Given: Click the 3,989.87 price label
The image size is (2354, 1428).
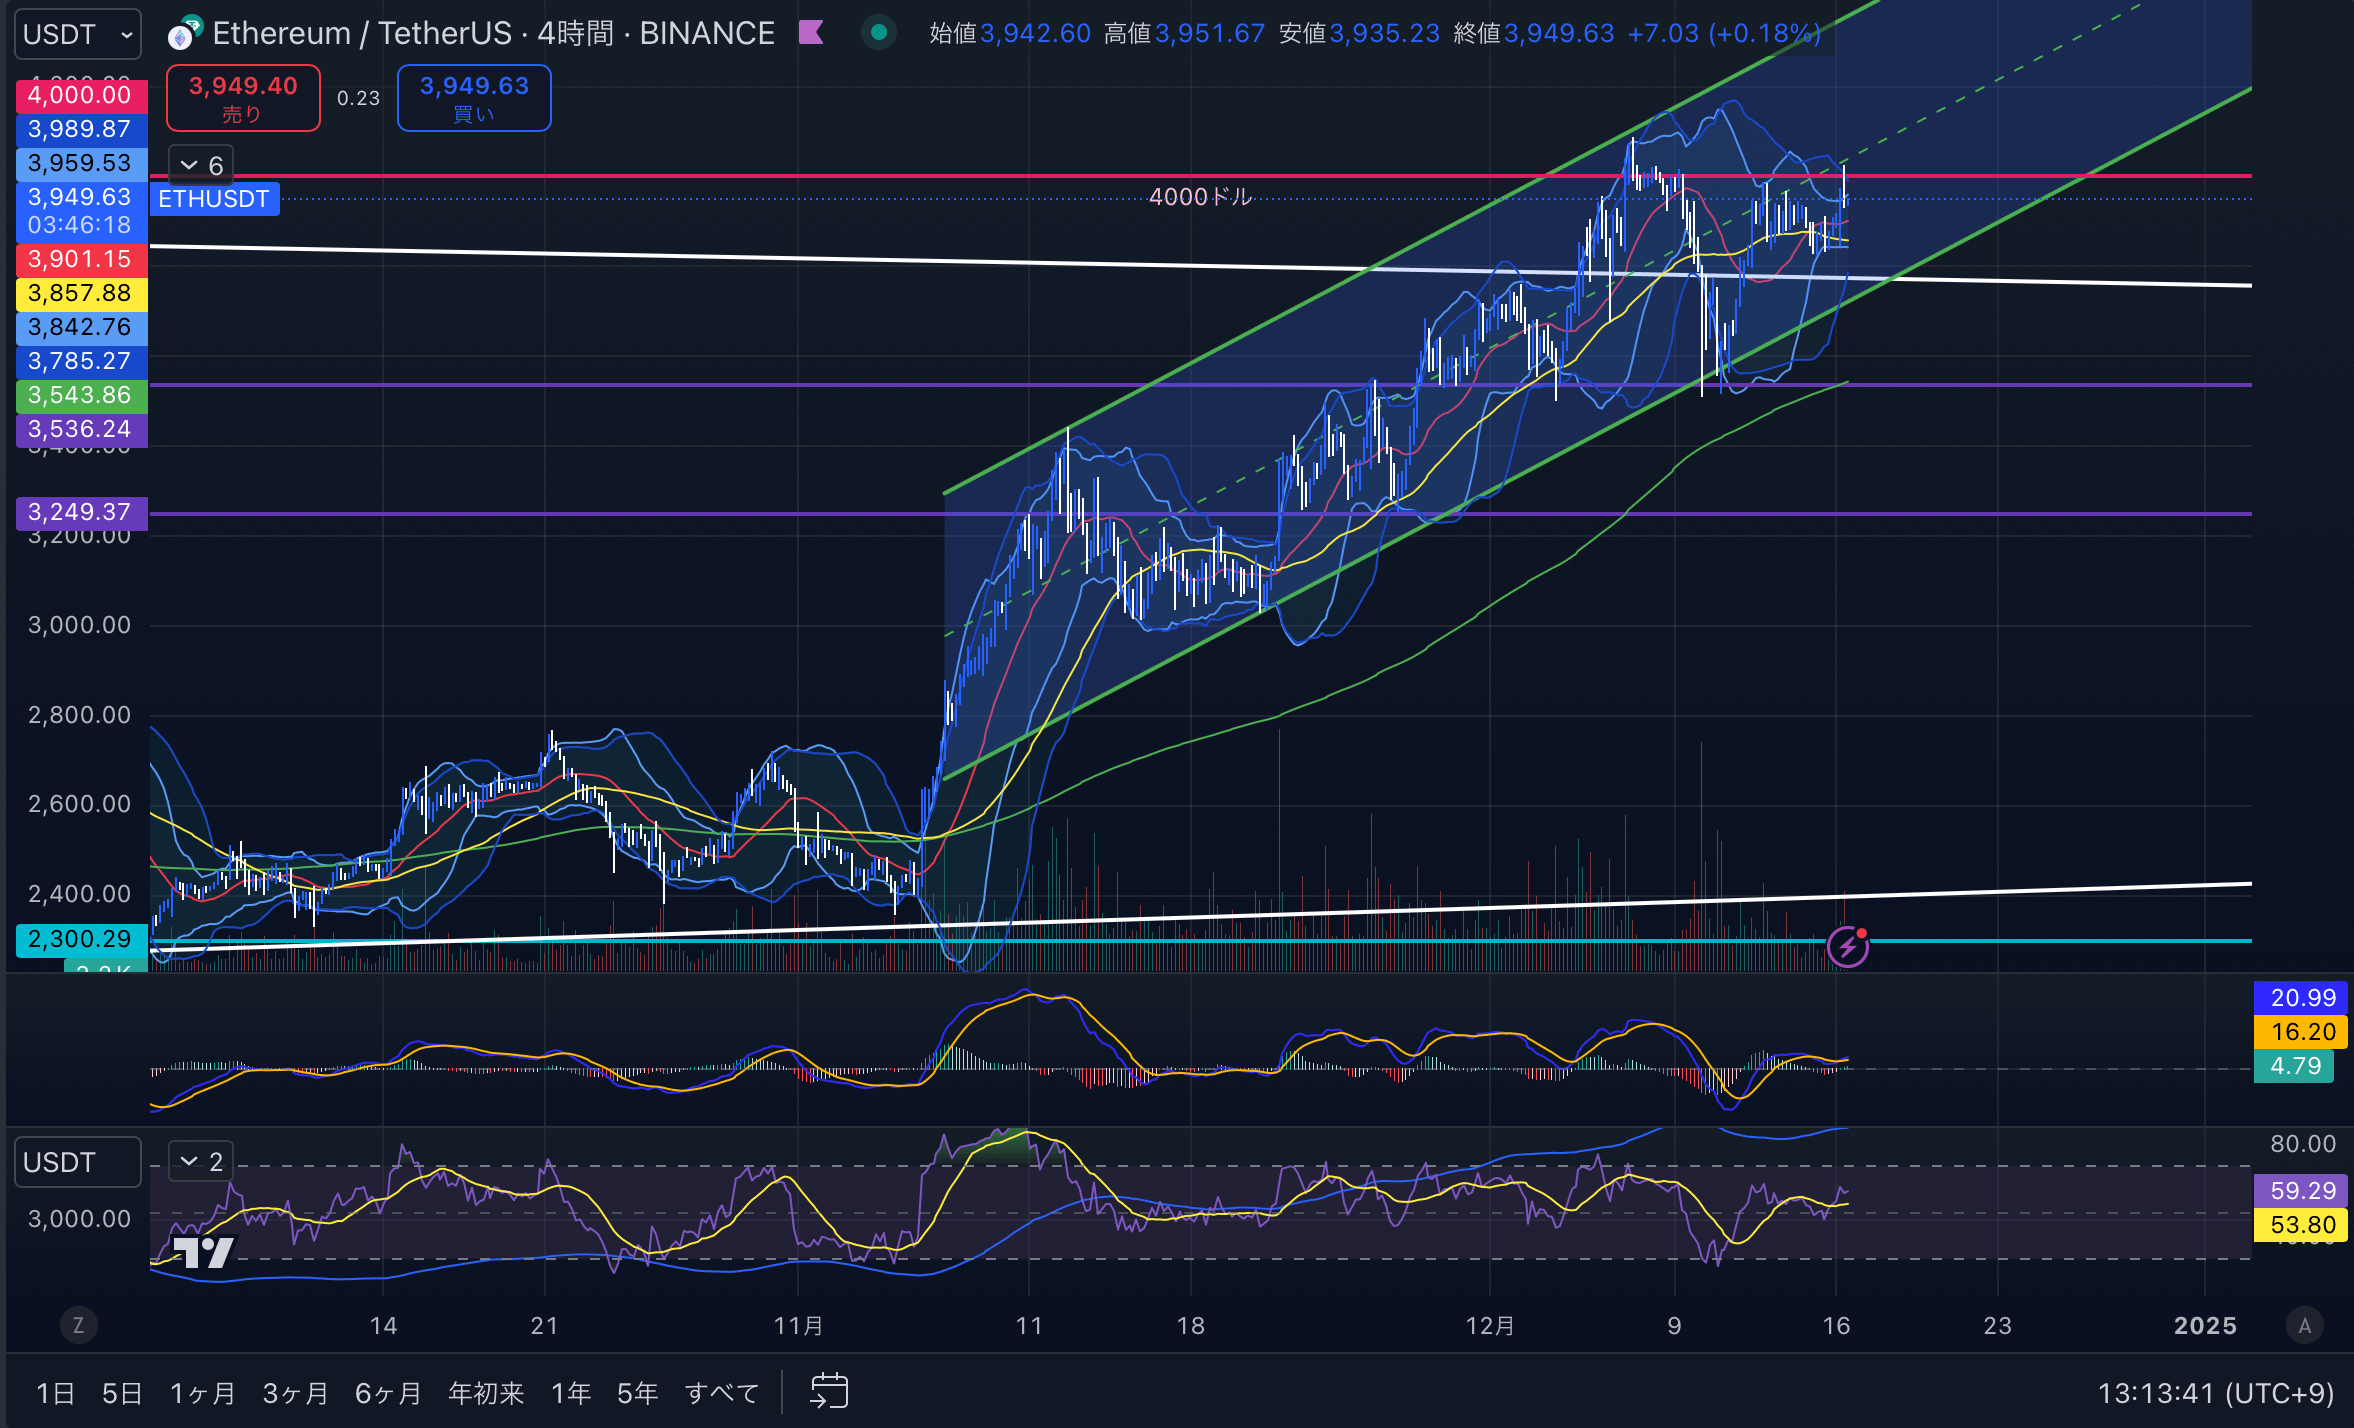Looking at the screenshot, I should tap(81, 129).
